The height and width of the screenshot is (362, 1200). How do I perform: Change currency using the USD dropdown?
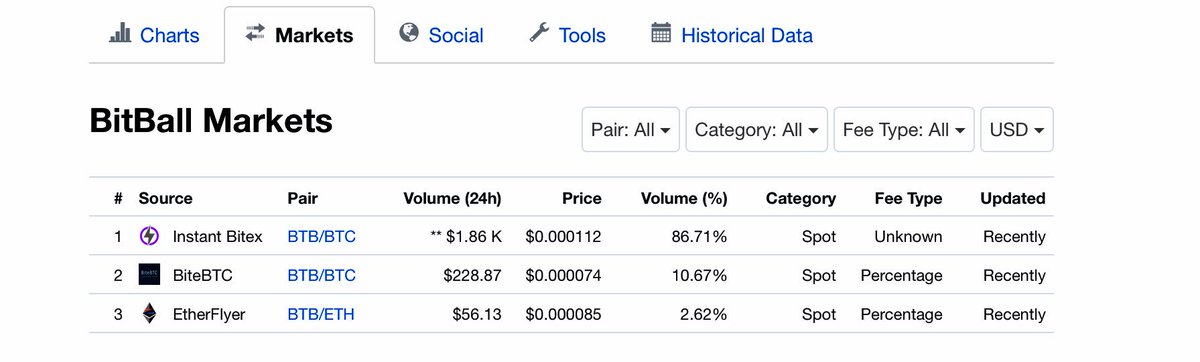[x=1017, y=130]
